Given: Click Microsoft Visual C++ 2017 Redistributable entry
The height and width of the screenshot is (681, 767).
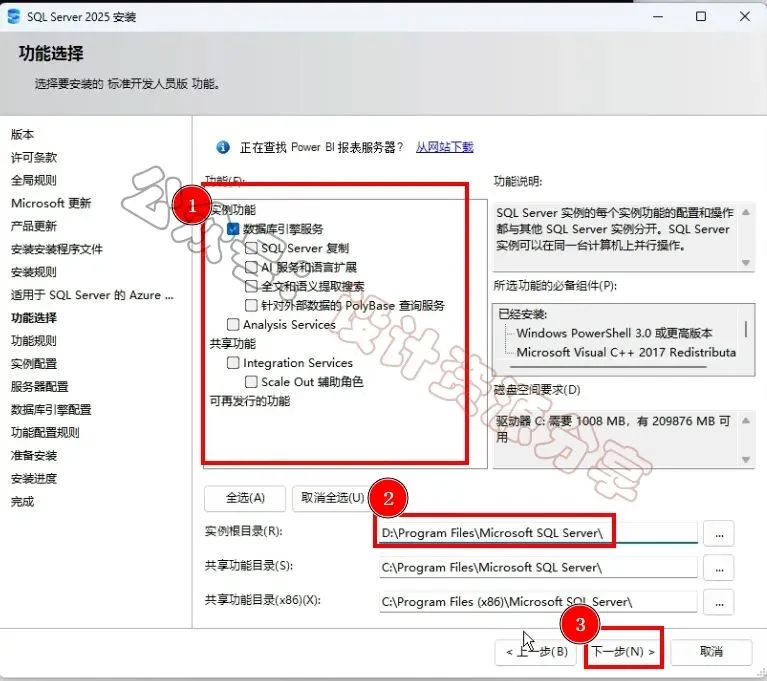Looking at the screenshot, I should (626, 352).
